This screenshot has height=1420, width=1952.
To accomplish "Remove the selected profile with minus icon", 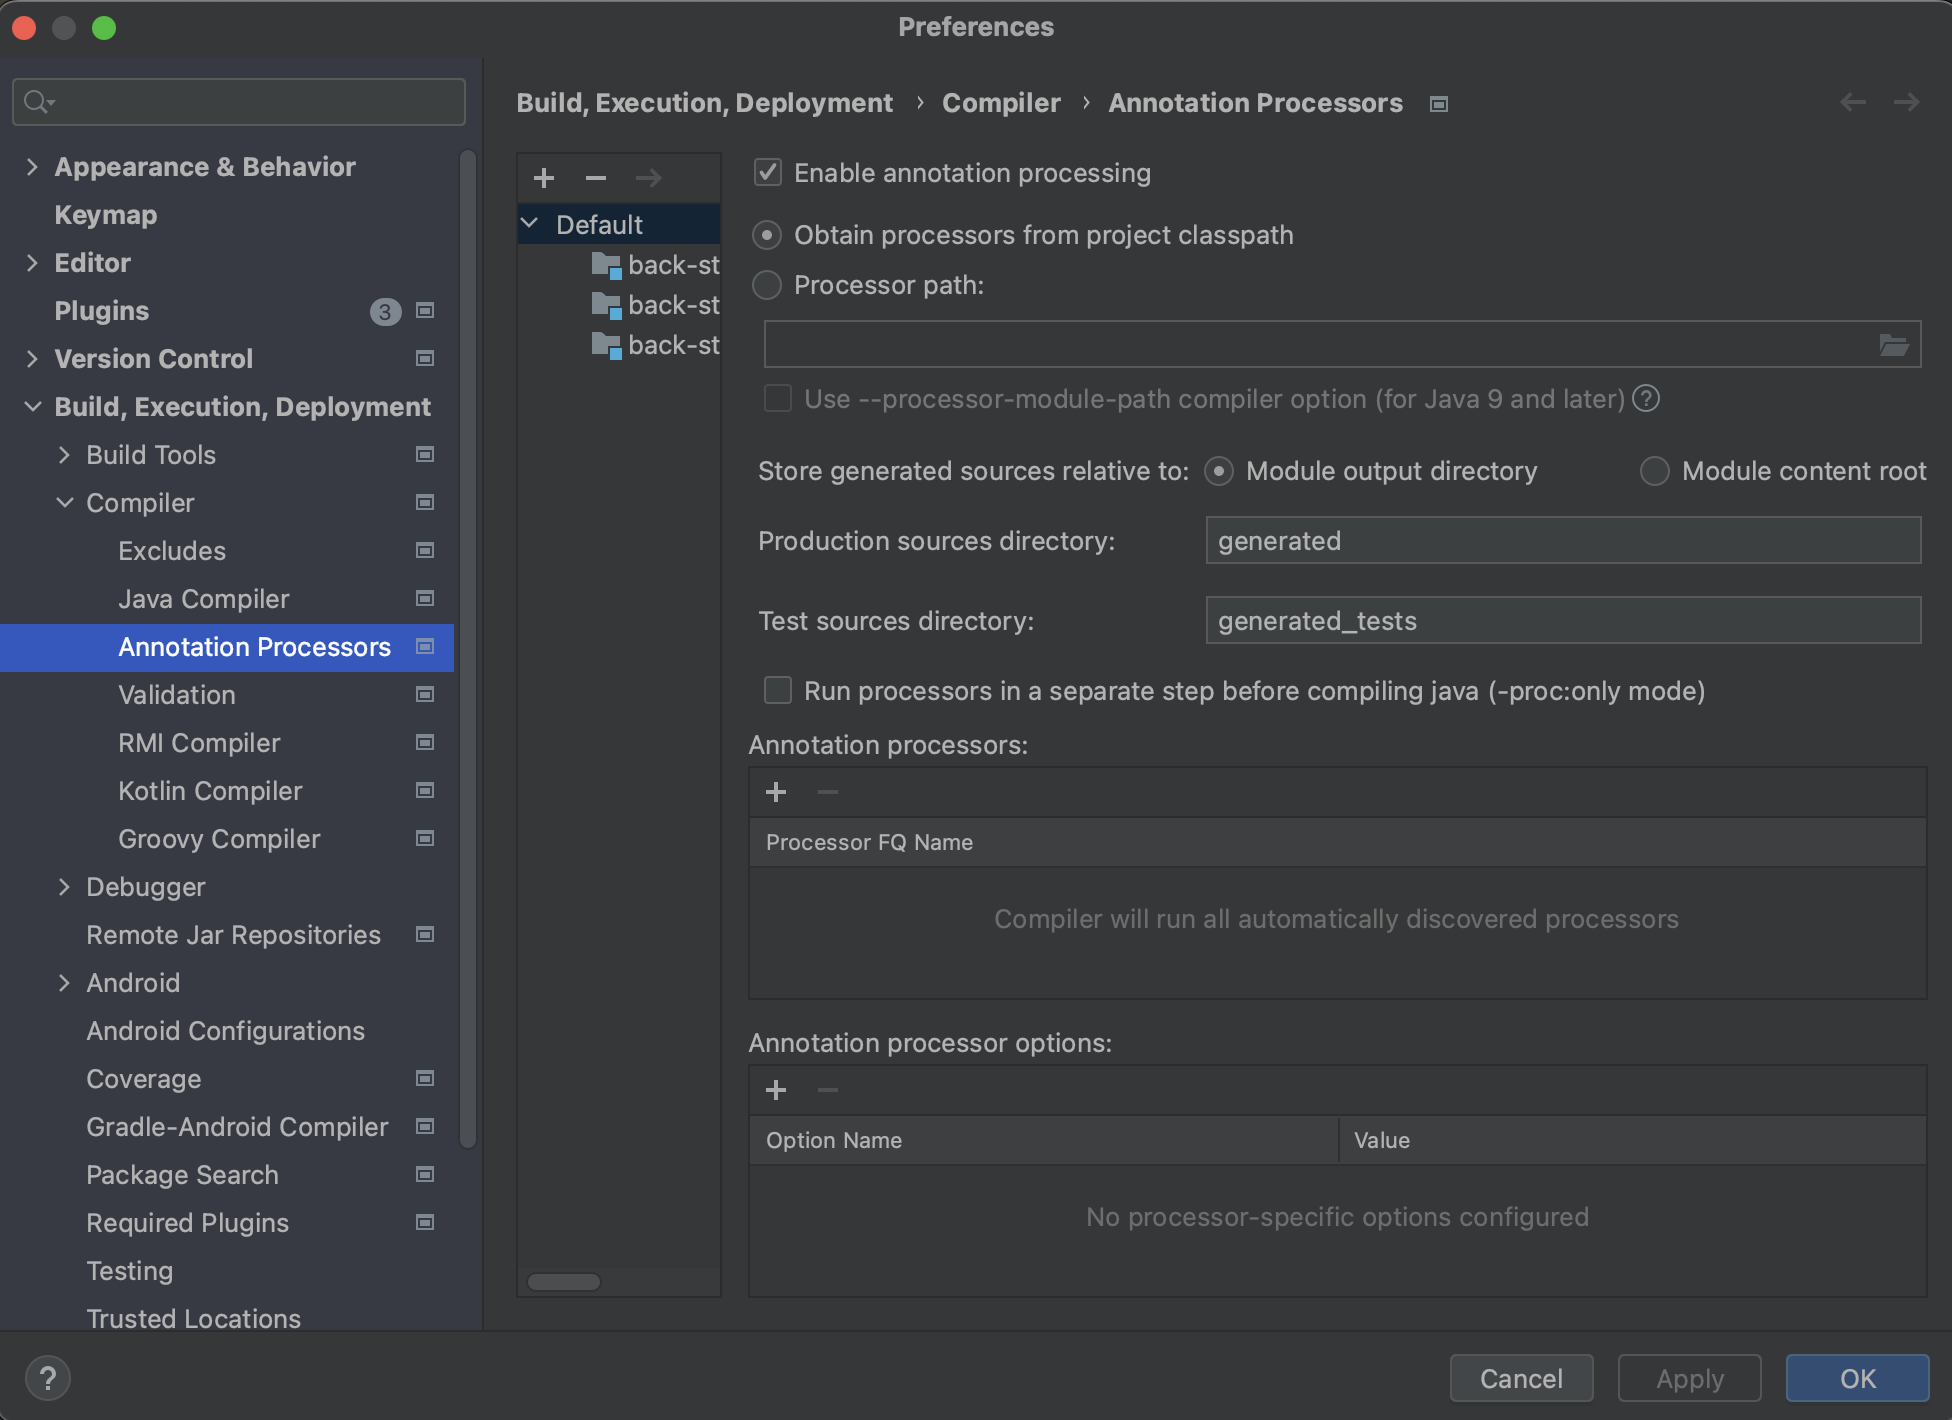I will (596, 178).
